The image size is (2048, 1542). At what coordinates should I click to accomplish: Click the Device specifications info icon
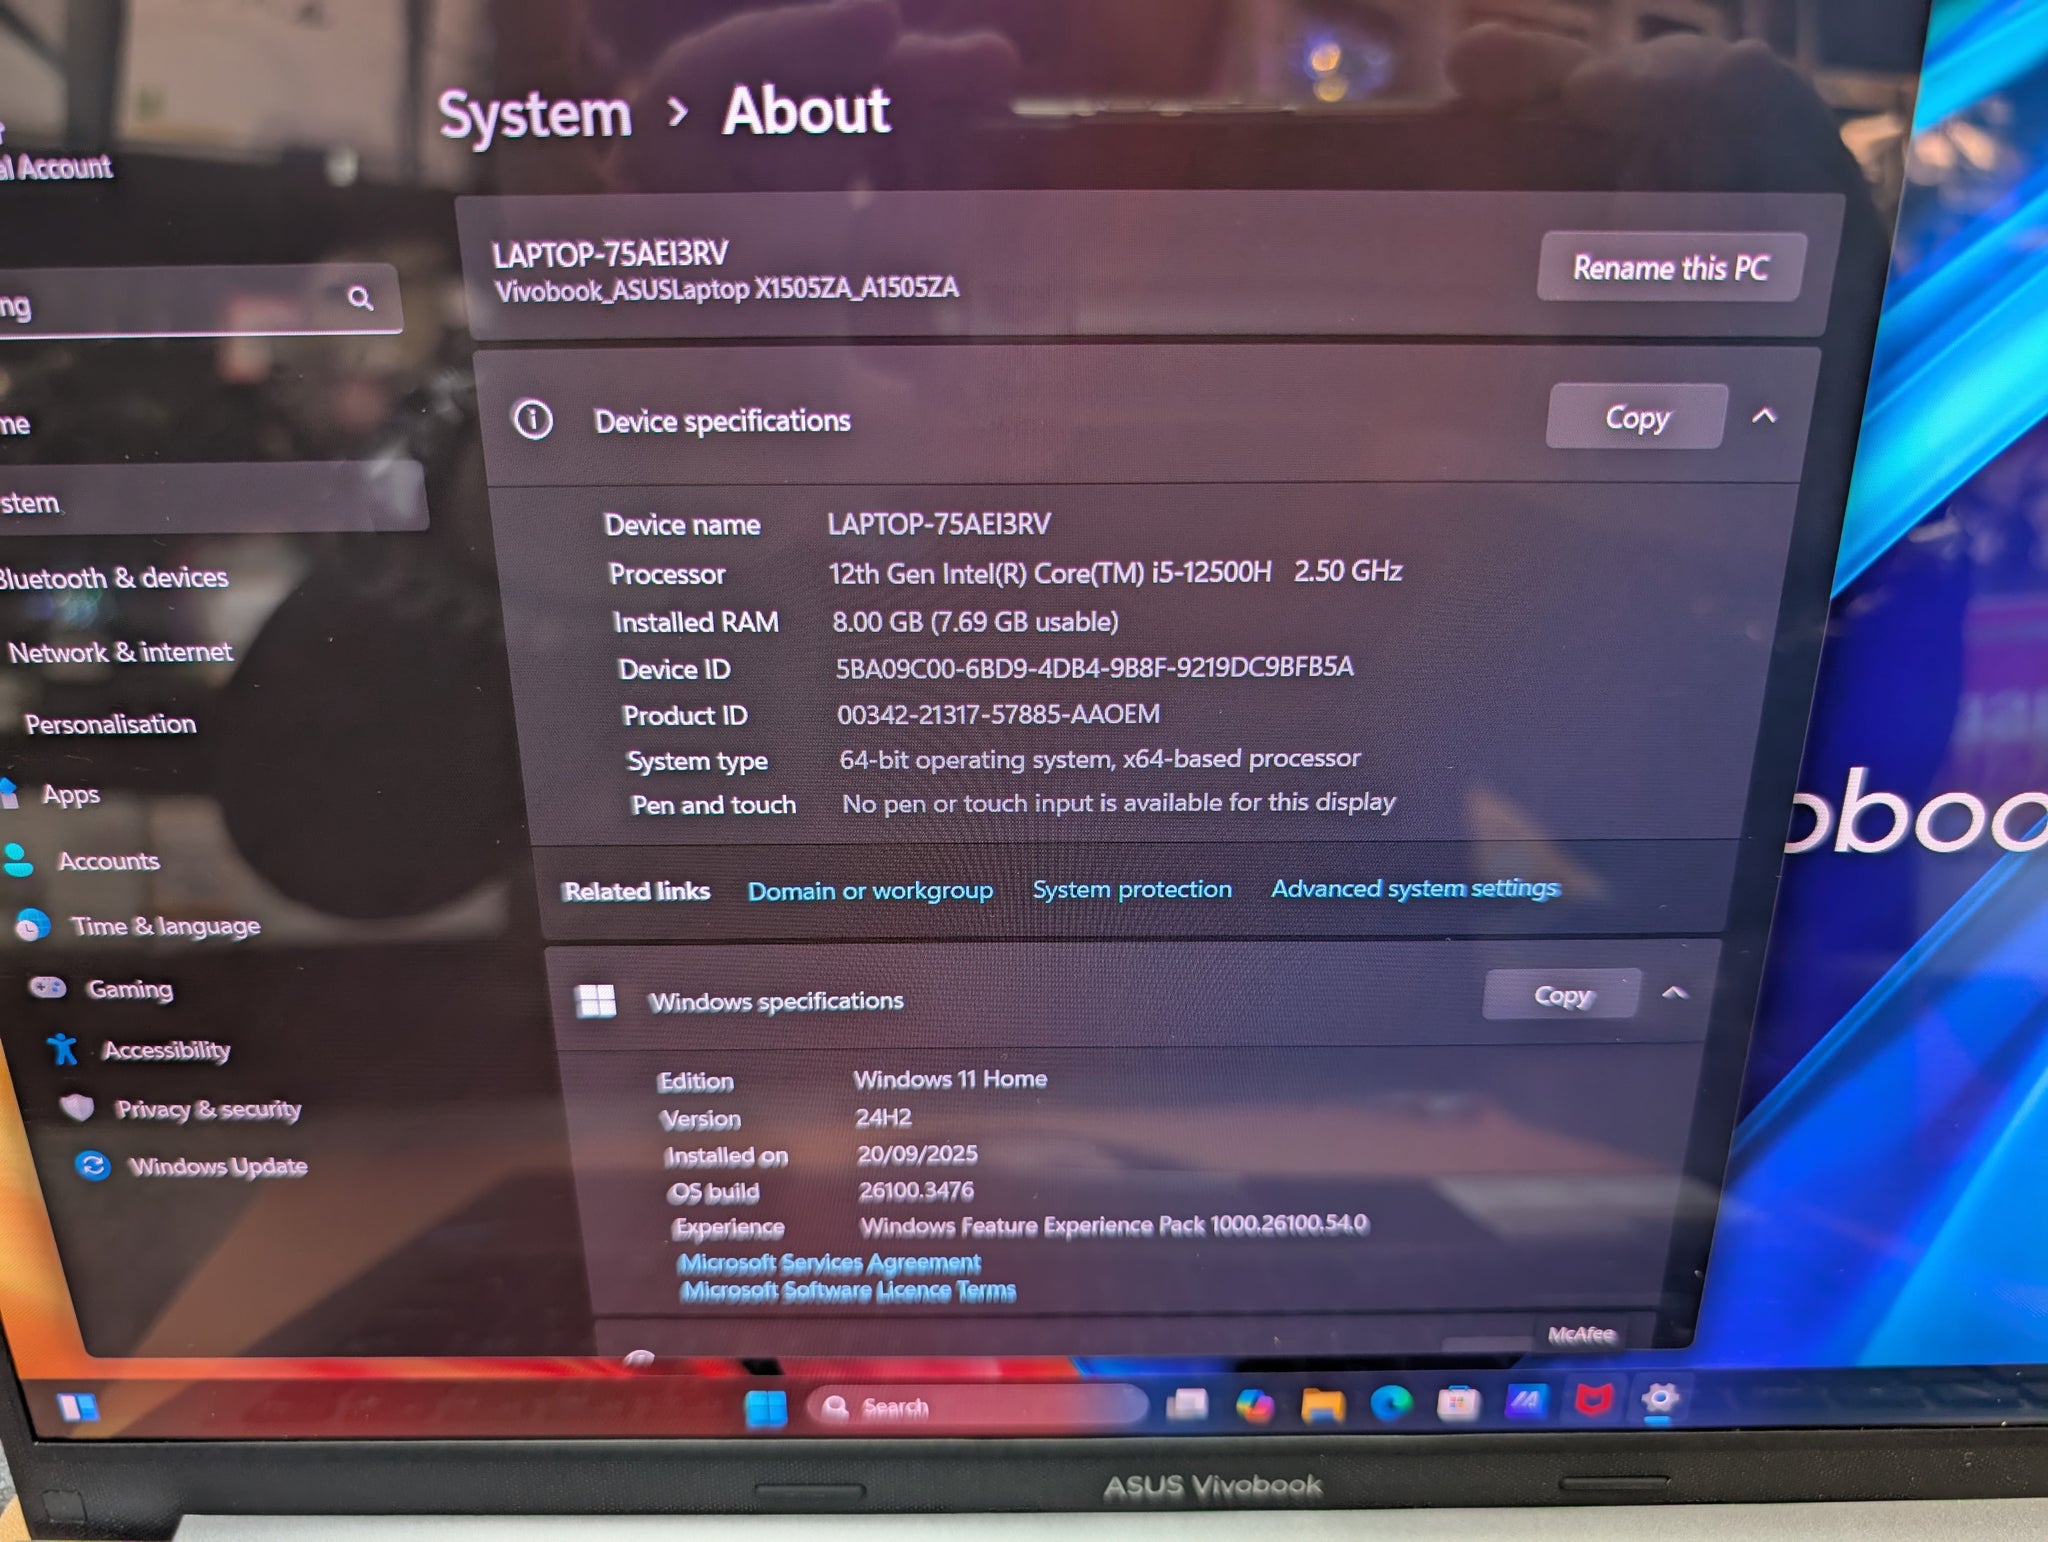click(533, 420)
